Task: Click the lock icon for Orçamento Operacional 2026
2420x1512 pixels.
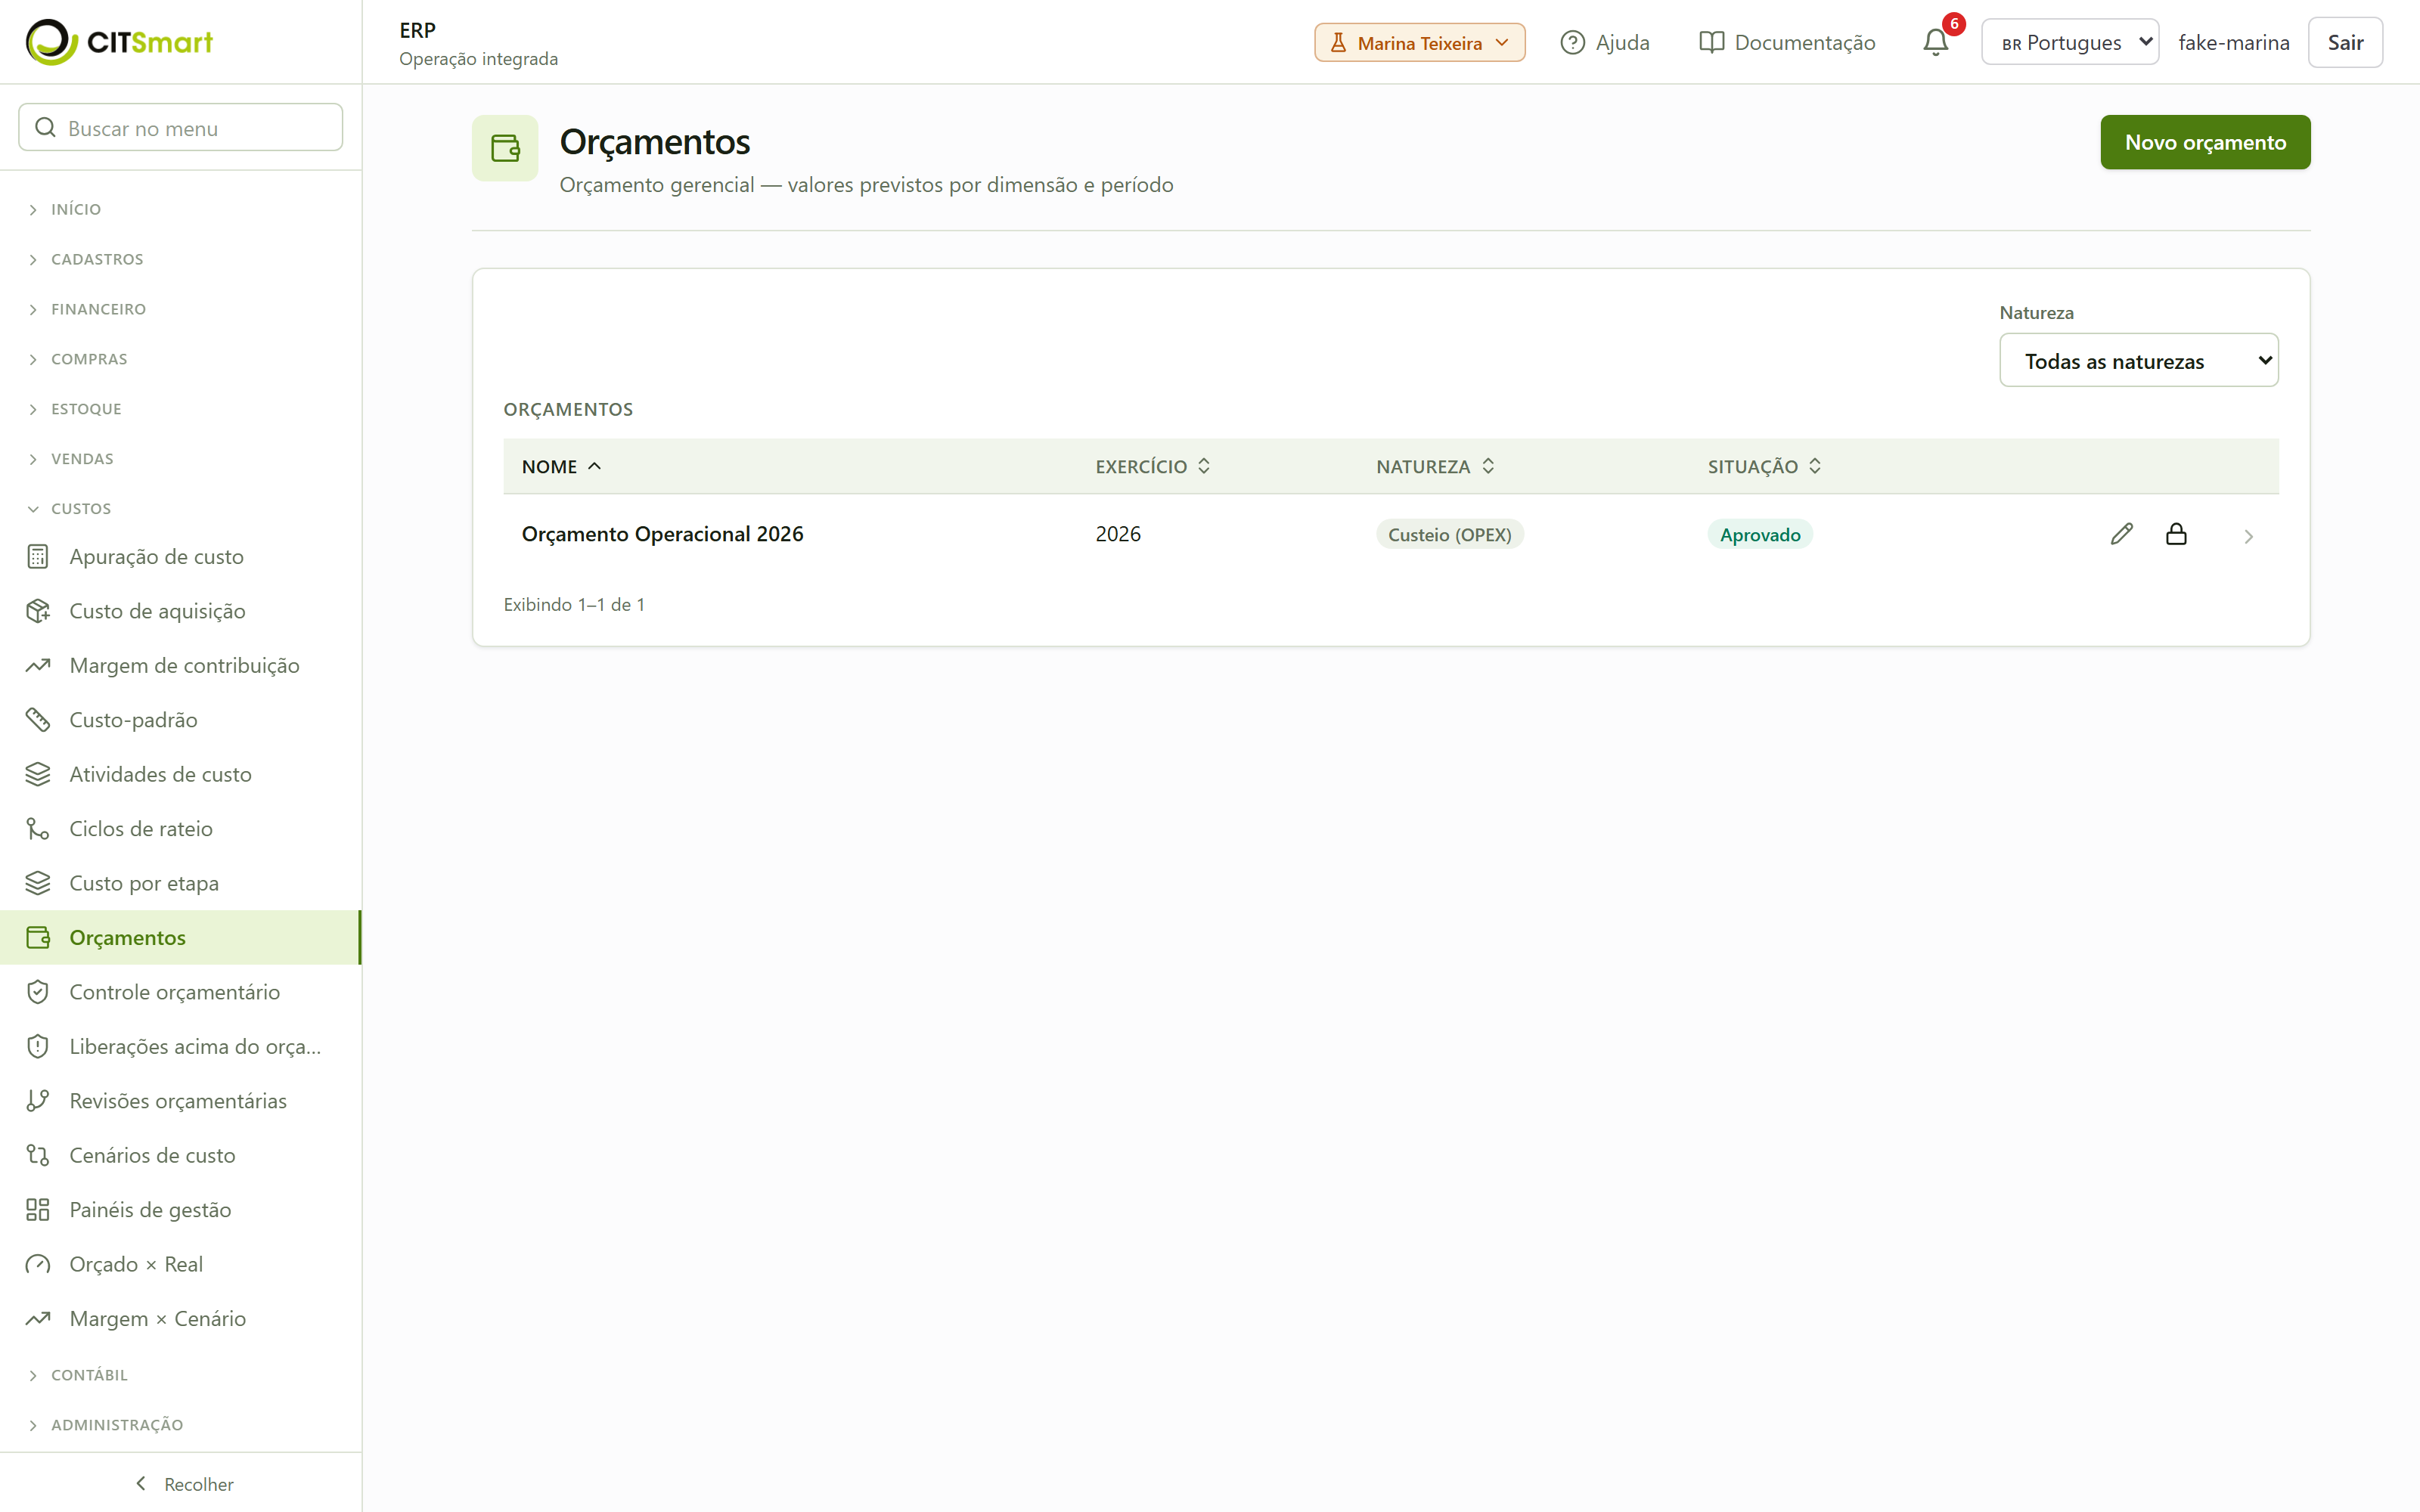Action: [x=2176, y=534]
